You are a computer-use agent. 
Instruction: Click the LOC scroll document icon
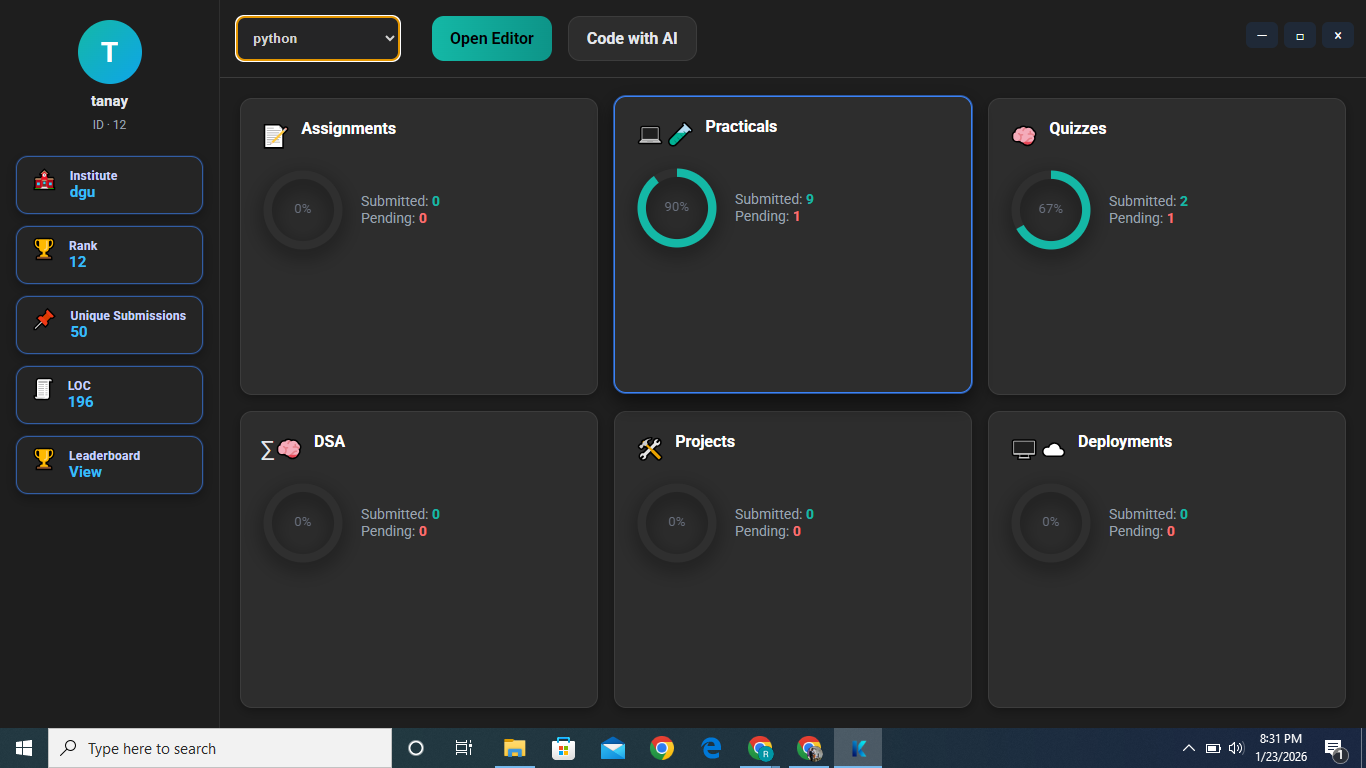(x=43, y=389)
